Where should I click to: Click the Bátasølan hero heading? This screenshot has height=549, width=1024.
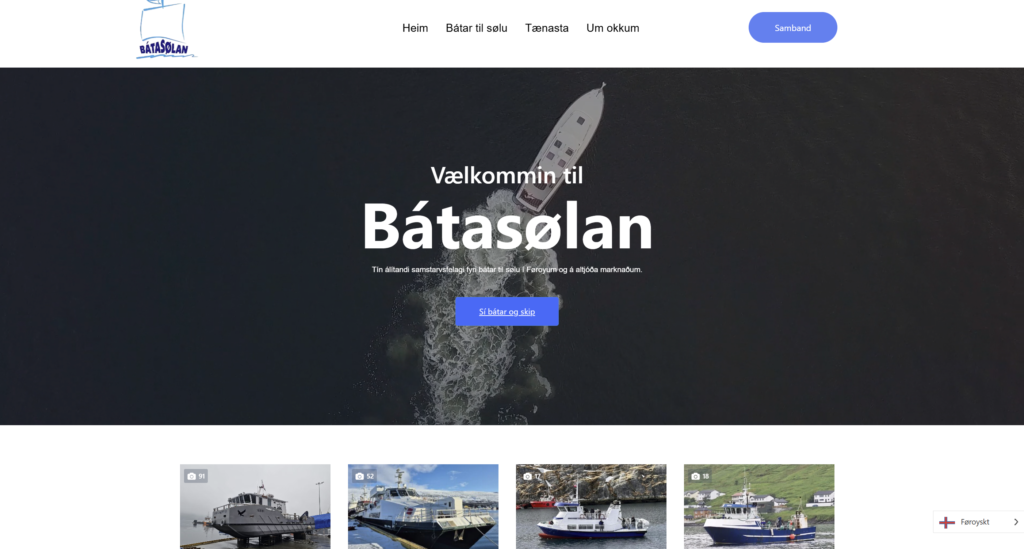click(507, 227)
